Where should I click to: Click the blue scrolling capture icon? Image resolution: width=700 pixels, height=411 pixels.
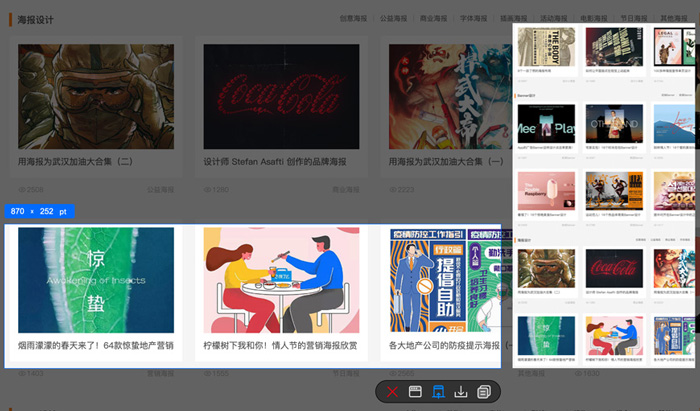(x=438, y=392)
